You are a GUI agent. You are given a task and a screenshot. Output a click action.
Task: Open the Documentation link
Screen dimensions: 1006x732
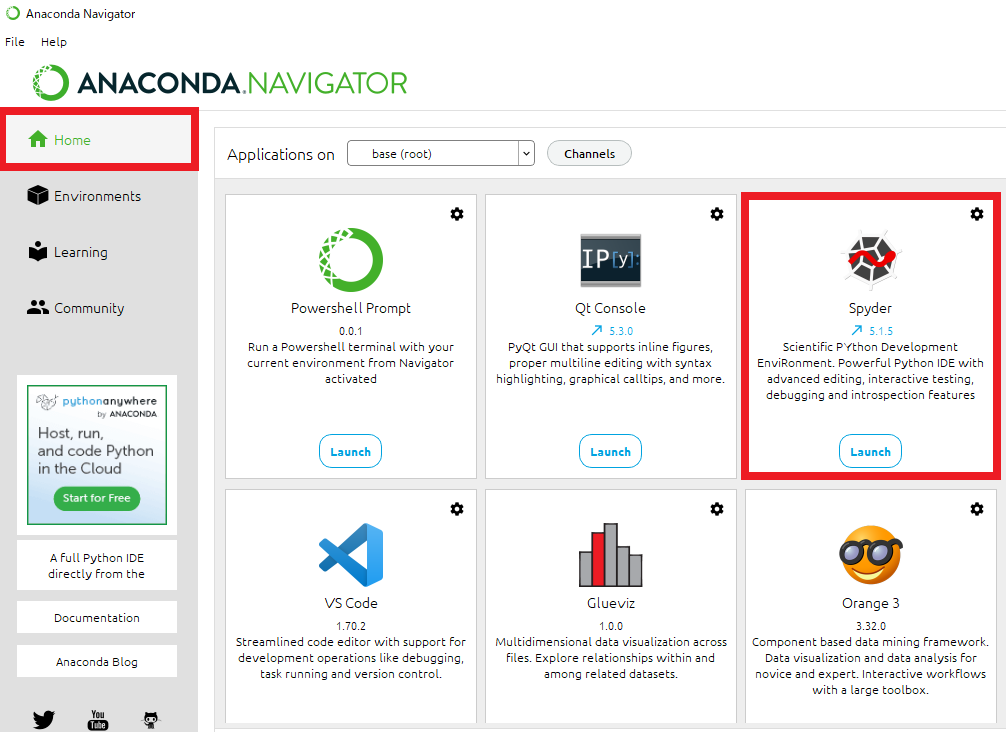[97, 617]
